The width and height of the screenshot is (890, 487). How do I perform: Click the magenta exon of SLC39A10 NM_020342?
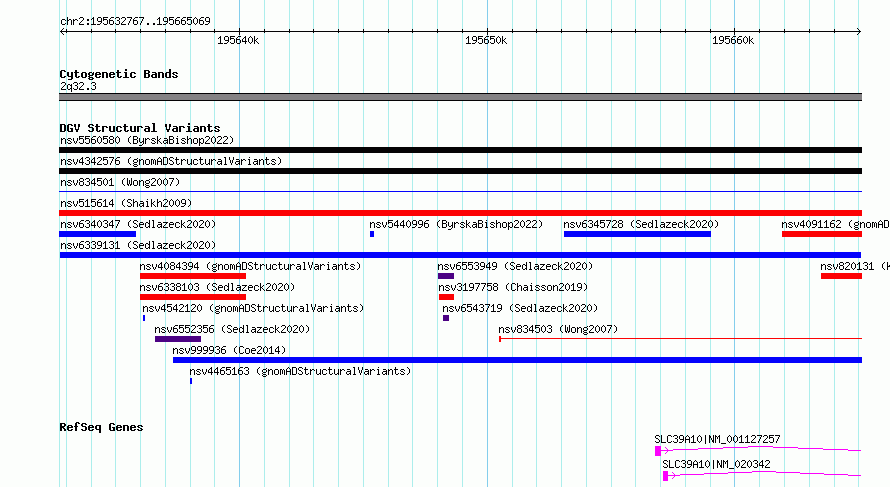click(x=665, y=476)
